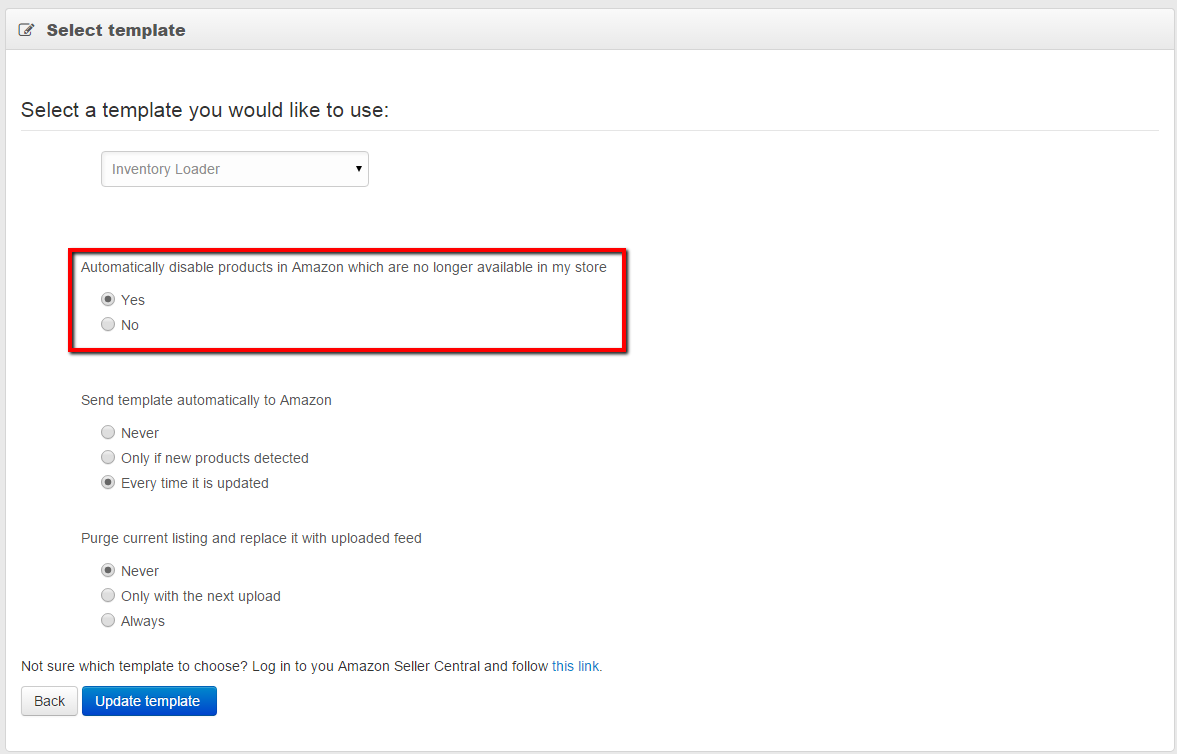Image resolution: width=1177 pixels, height=754 pixels.
Task: Click the Update template button
Action: pos(149,701)
